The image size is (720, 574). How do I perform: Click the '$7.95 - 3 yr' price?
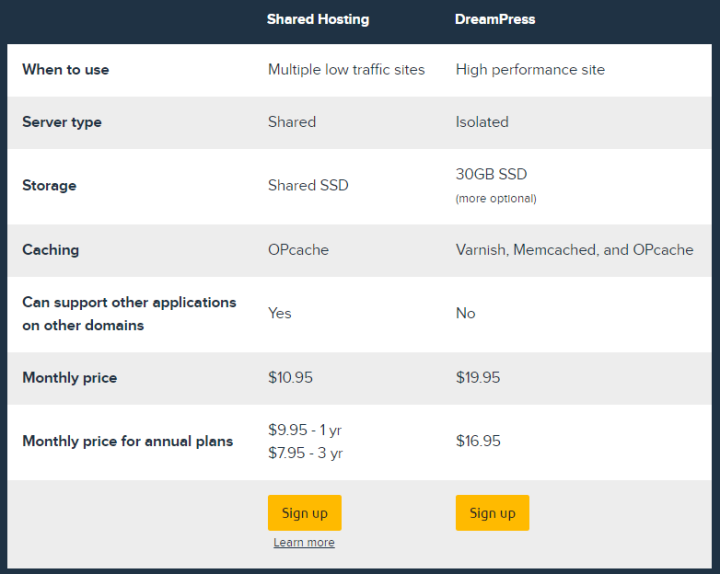coord(305,453)
